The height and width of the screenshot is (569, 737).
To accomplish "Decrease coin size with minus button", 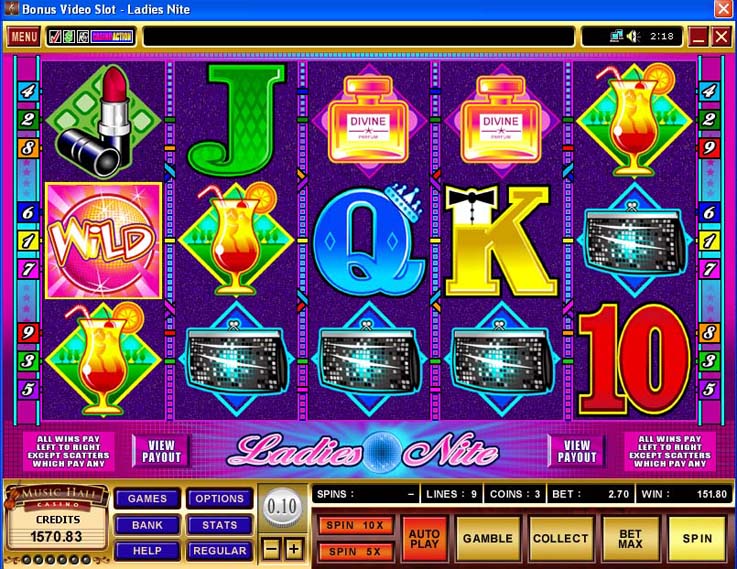I will (x=271, y=549).
